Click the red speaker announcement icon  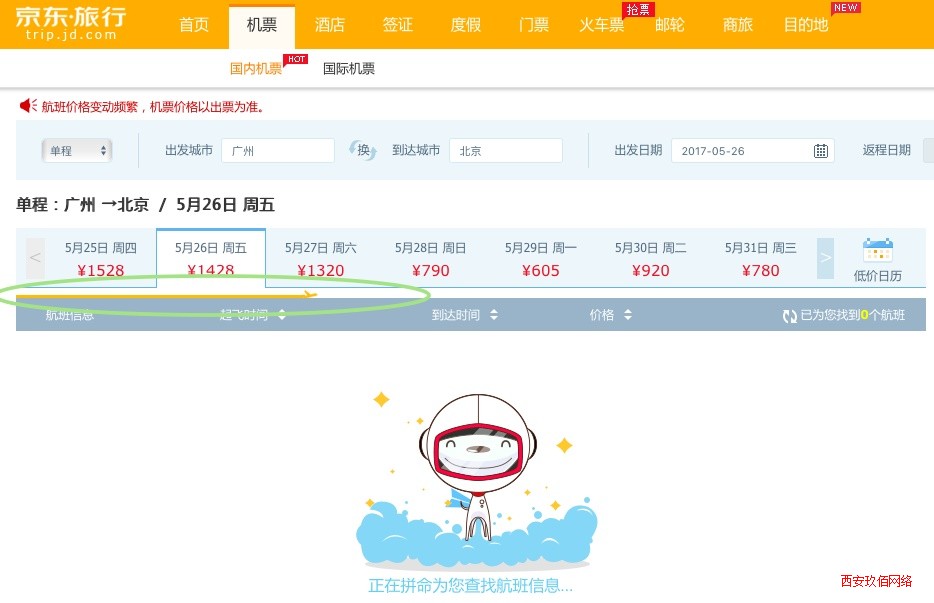point(28,106)
